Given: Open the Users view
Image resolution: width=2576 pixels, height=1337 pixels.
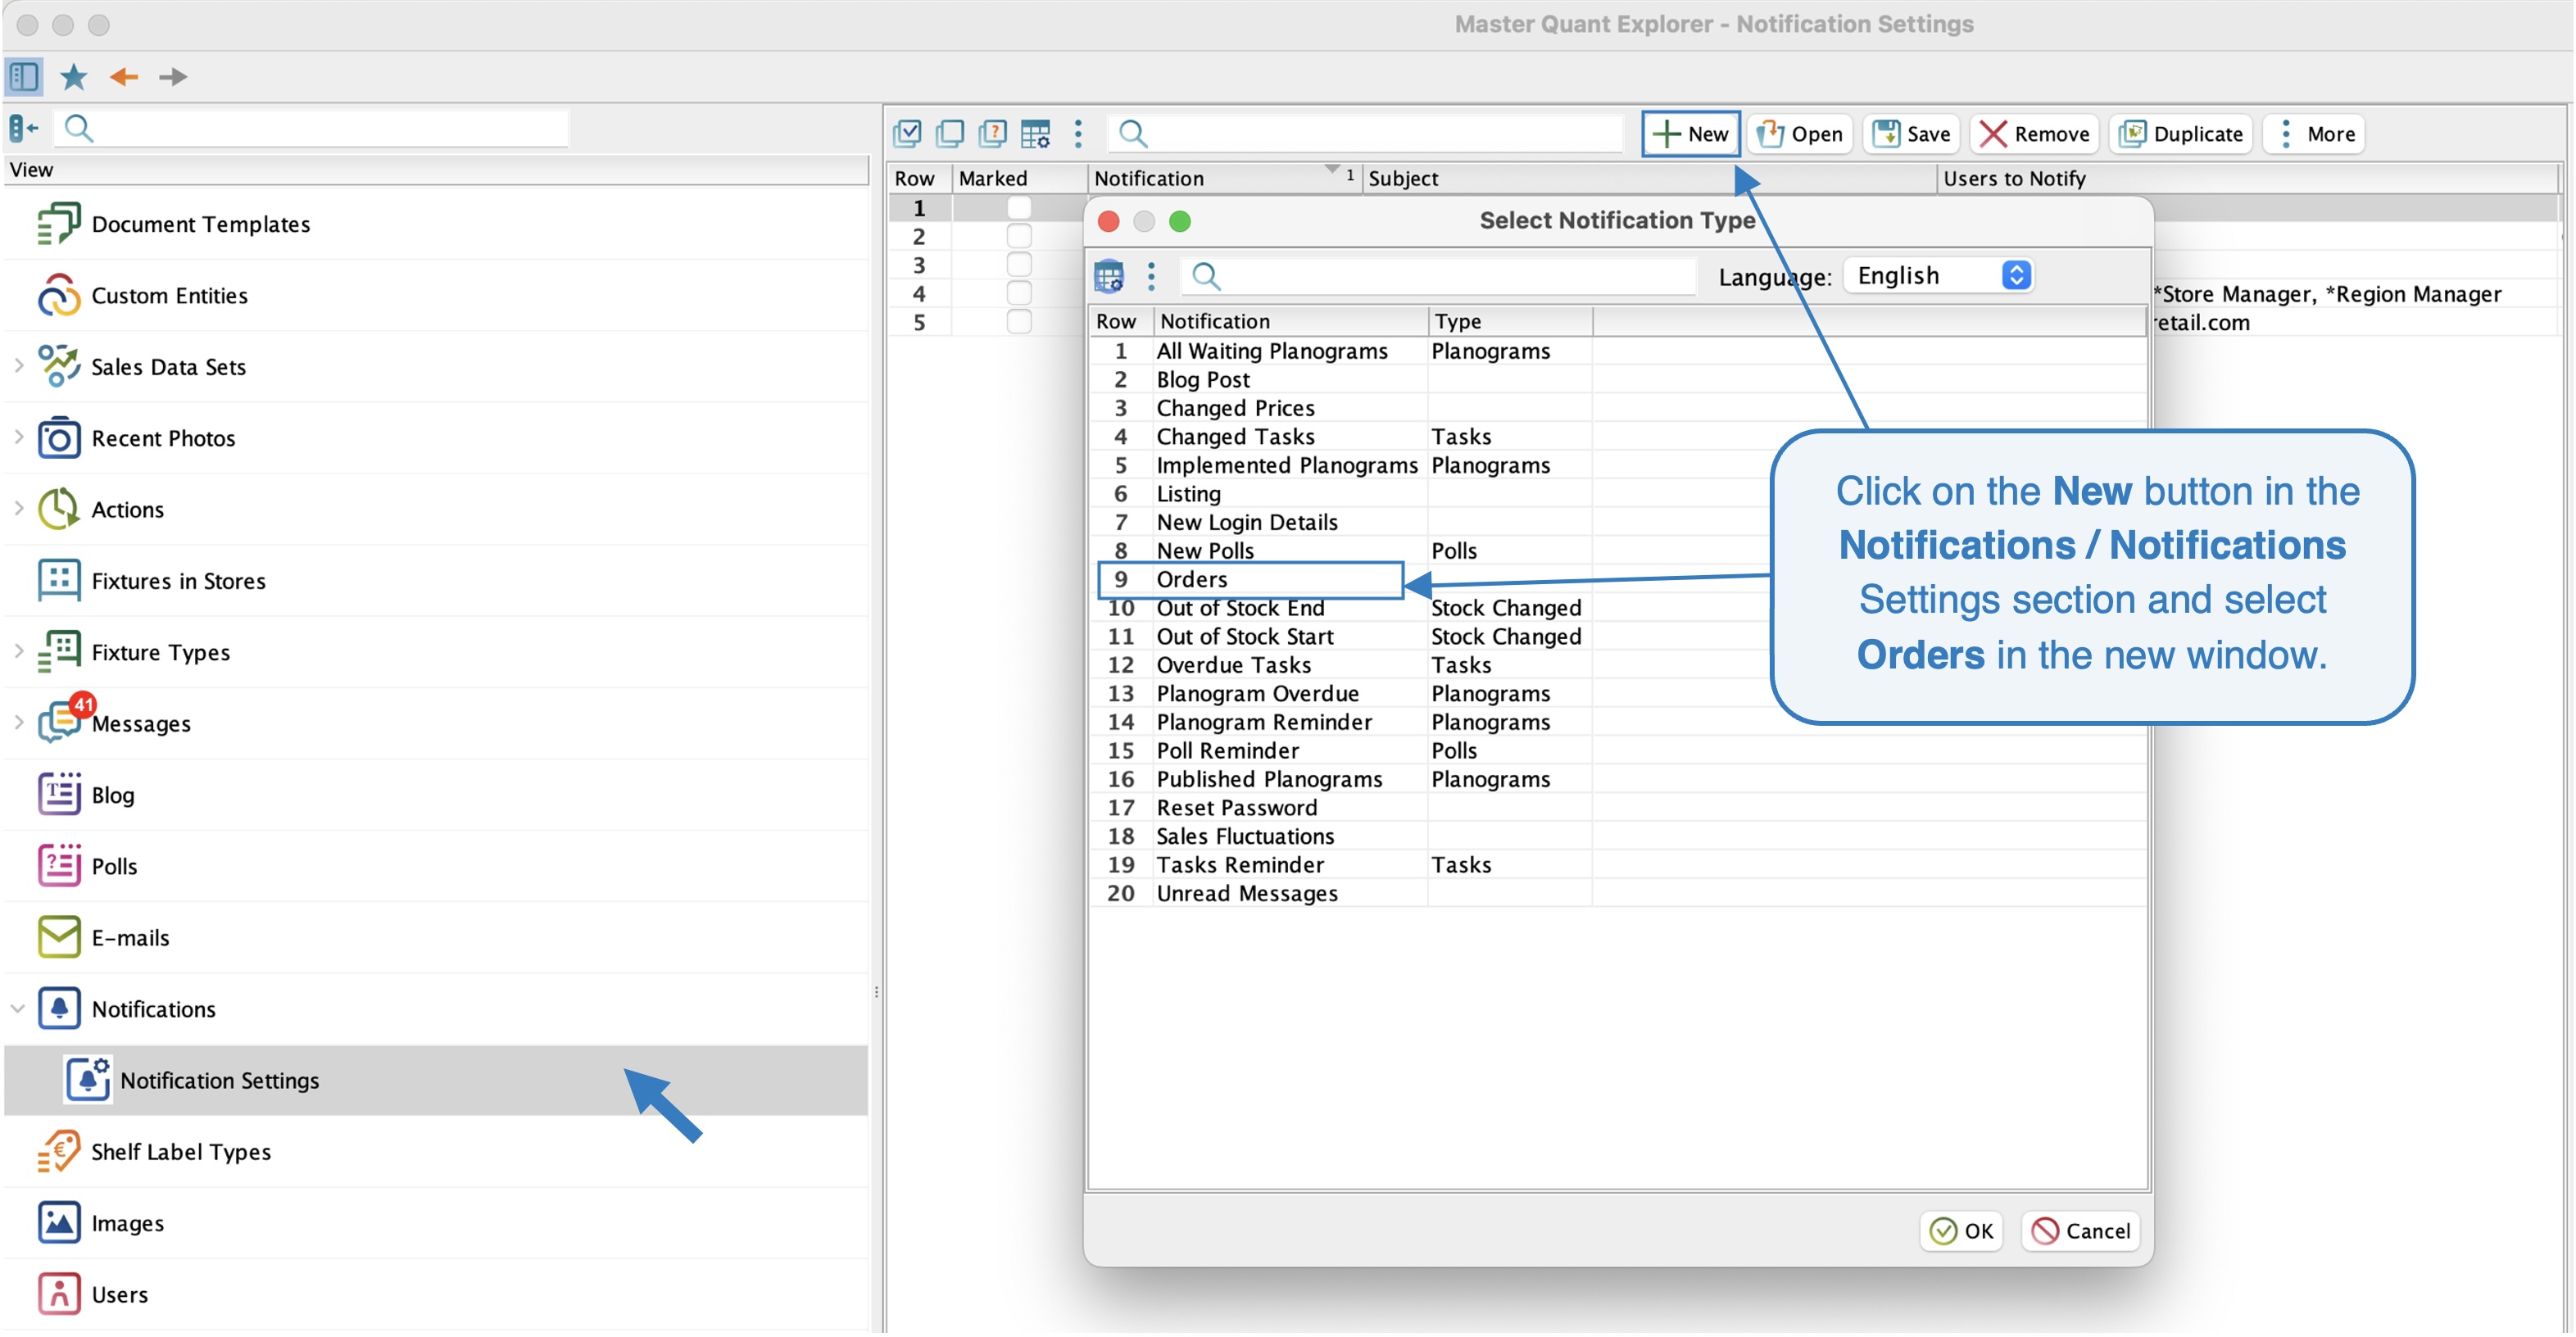Looking at the screenshot, I should coord(436,1295).
